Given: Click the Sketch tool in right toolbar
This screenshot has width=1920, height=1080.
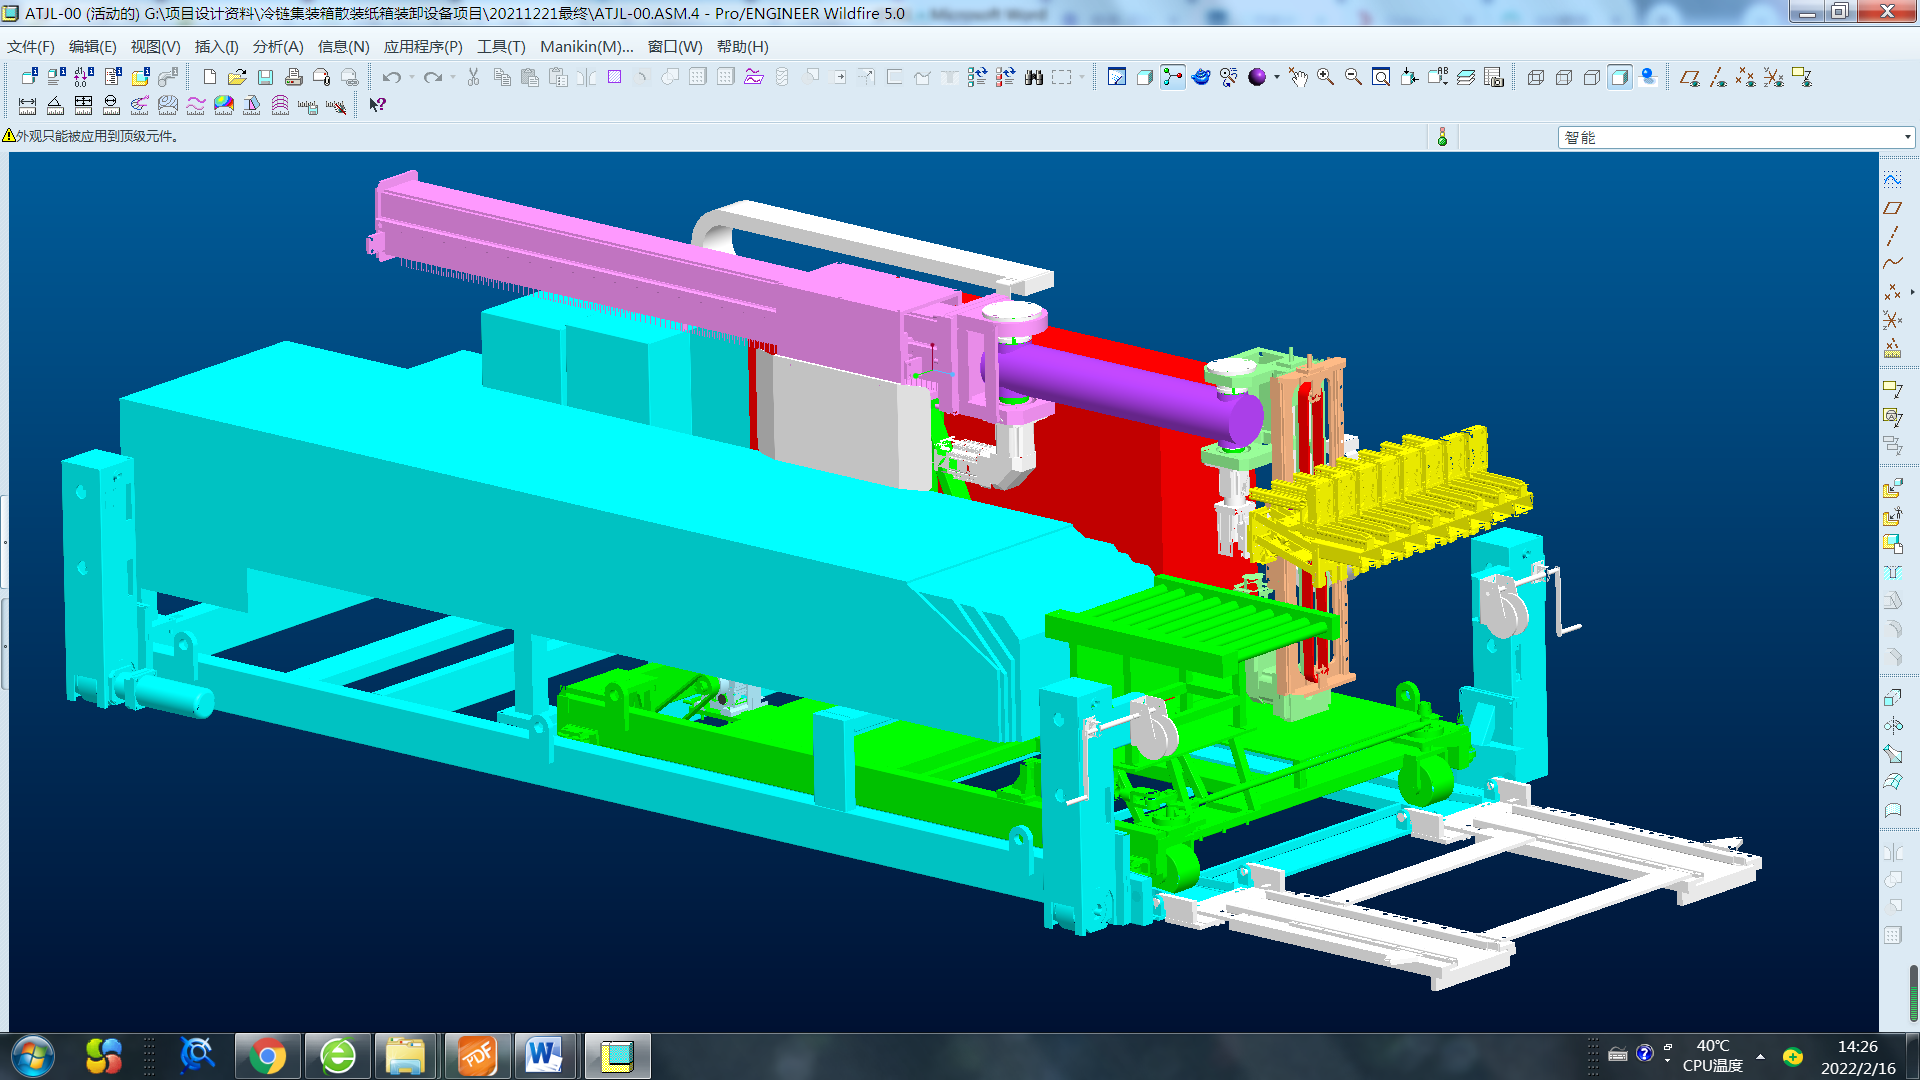Looking at the screenshot, I should [1892, 180].
